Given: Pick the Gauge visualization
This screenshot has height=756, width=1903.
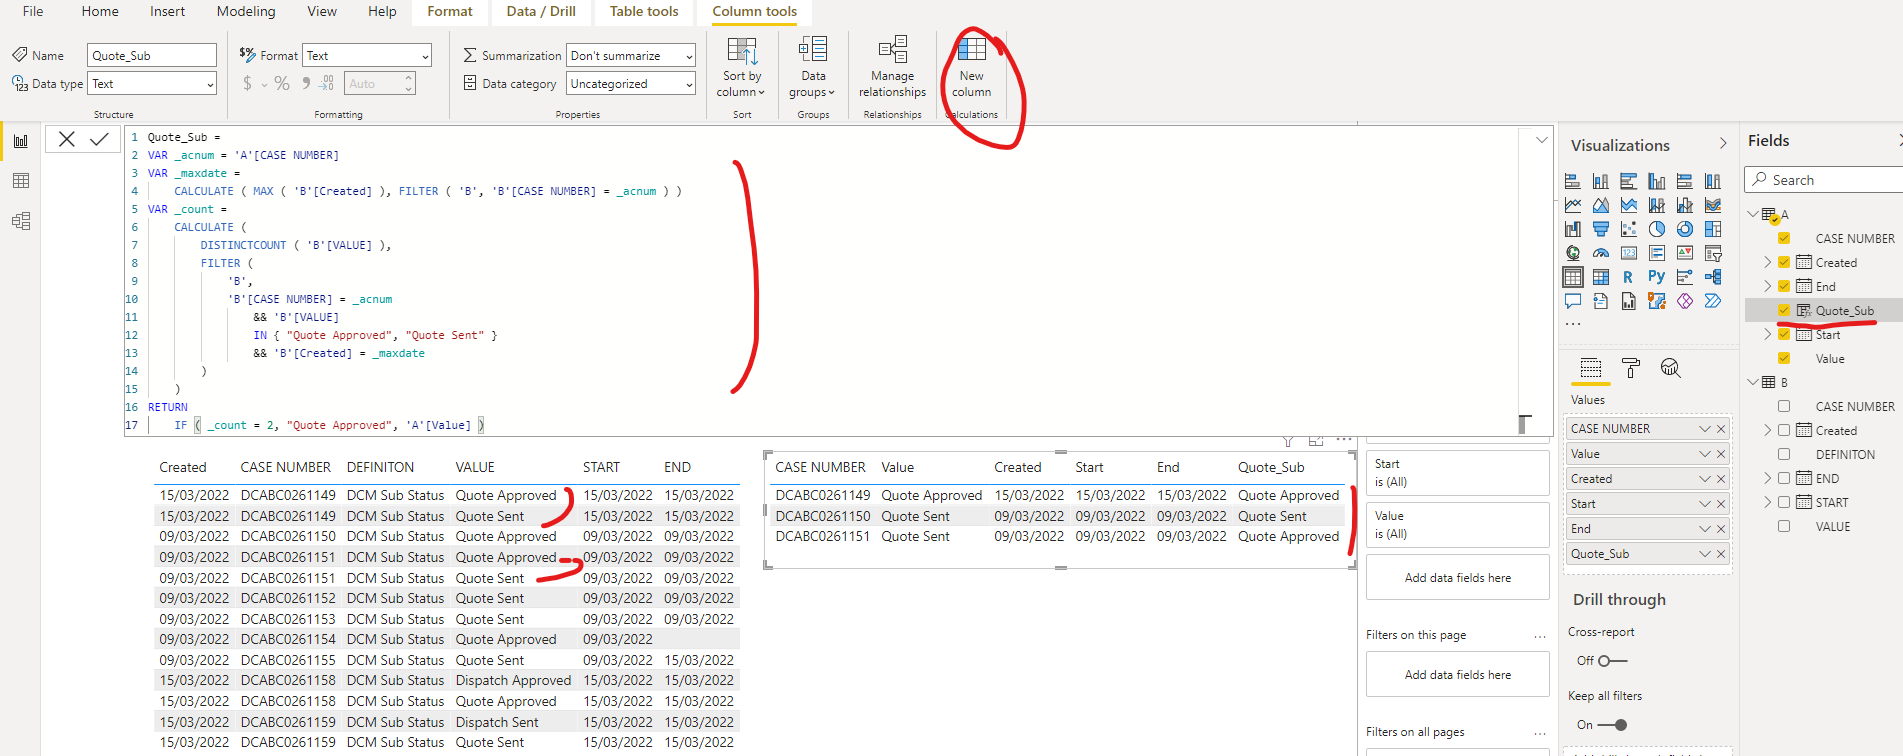Looking at the screenshot, I should (x=1601, y=253).
